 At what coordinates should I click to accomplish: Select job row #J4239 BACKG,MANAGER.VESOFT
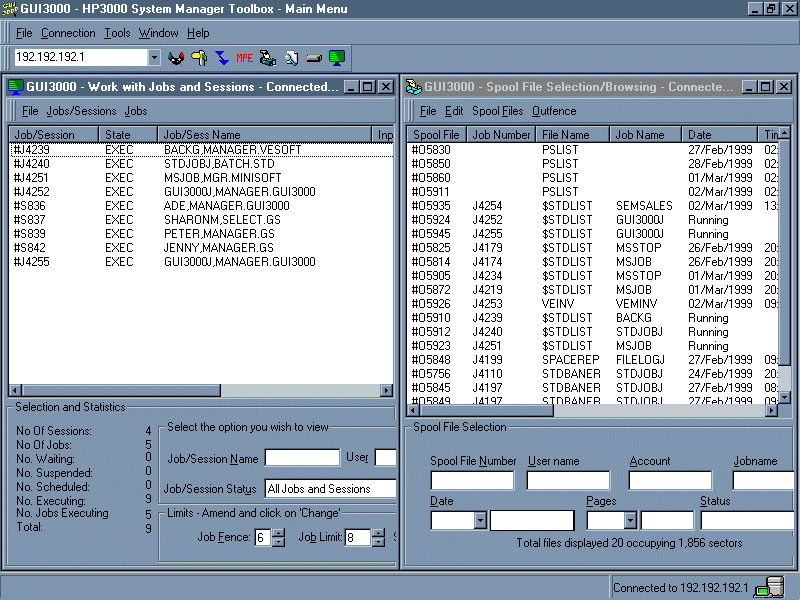click(200, 150)
